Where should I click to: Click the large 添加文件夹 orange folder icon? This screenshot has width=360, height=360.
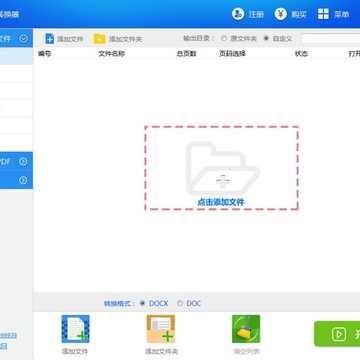pyautogui.click(x=161, y=329)
